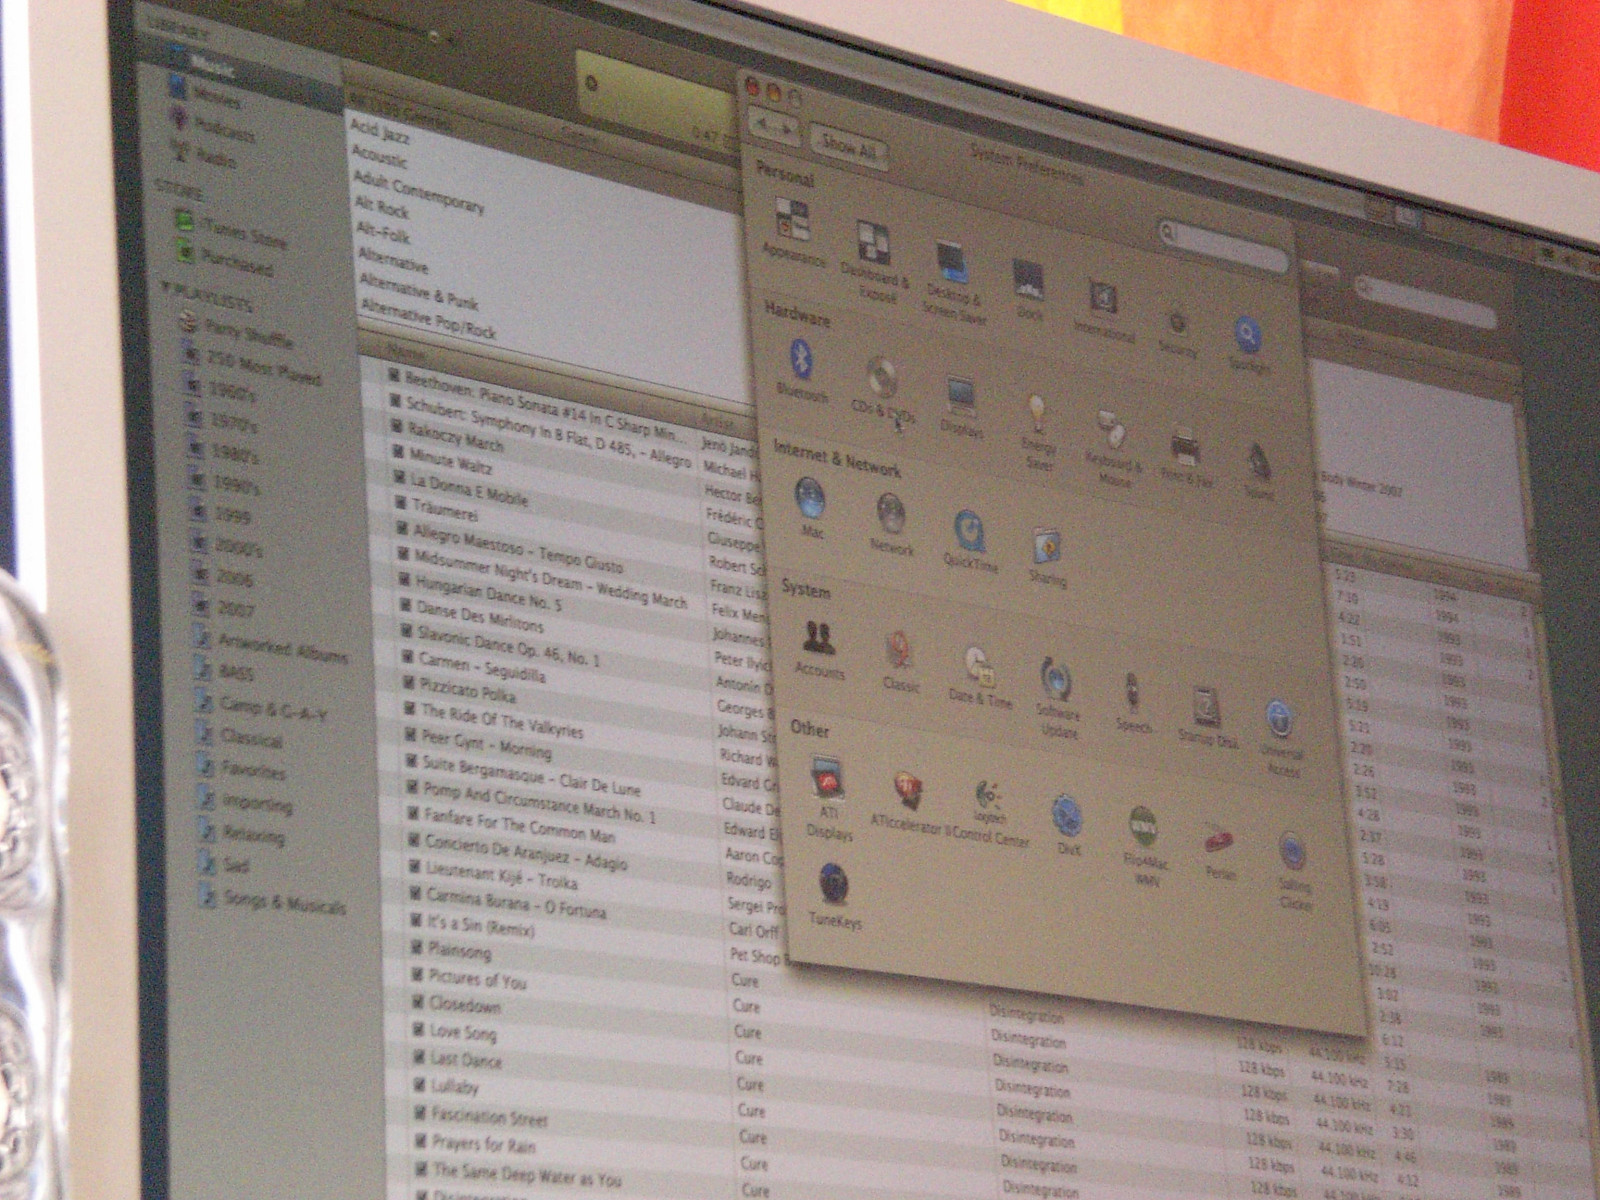Uncheck the Pizzicato Polka checkbox
Screen dimensions: 1600x1200
tap(408, 683)
